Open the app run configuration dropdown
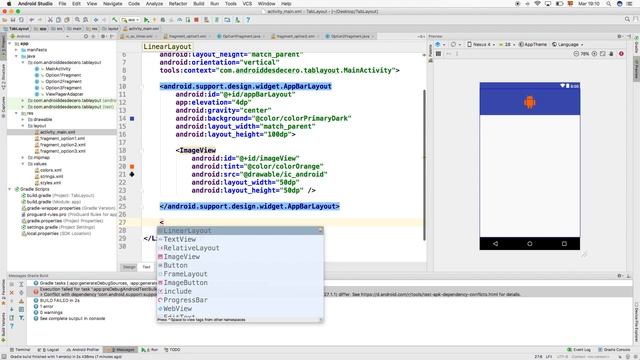 131,20
